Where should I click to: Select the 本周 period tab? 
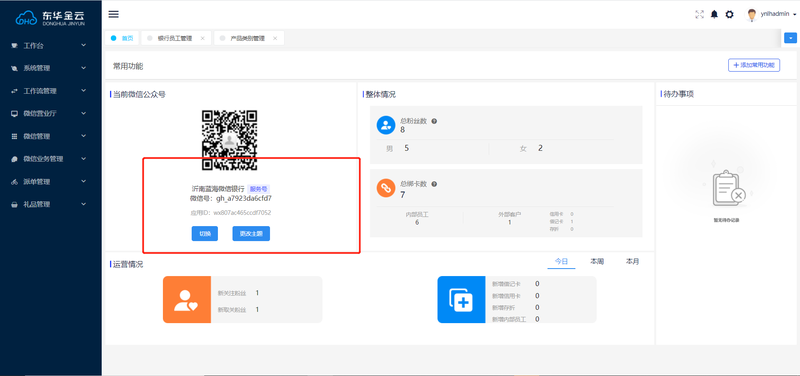[x=597, y=261]
